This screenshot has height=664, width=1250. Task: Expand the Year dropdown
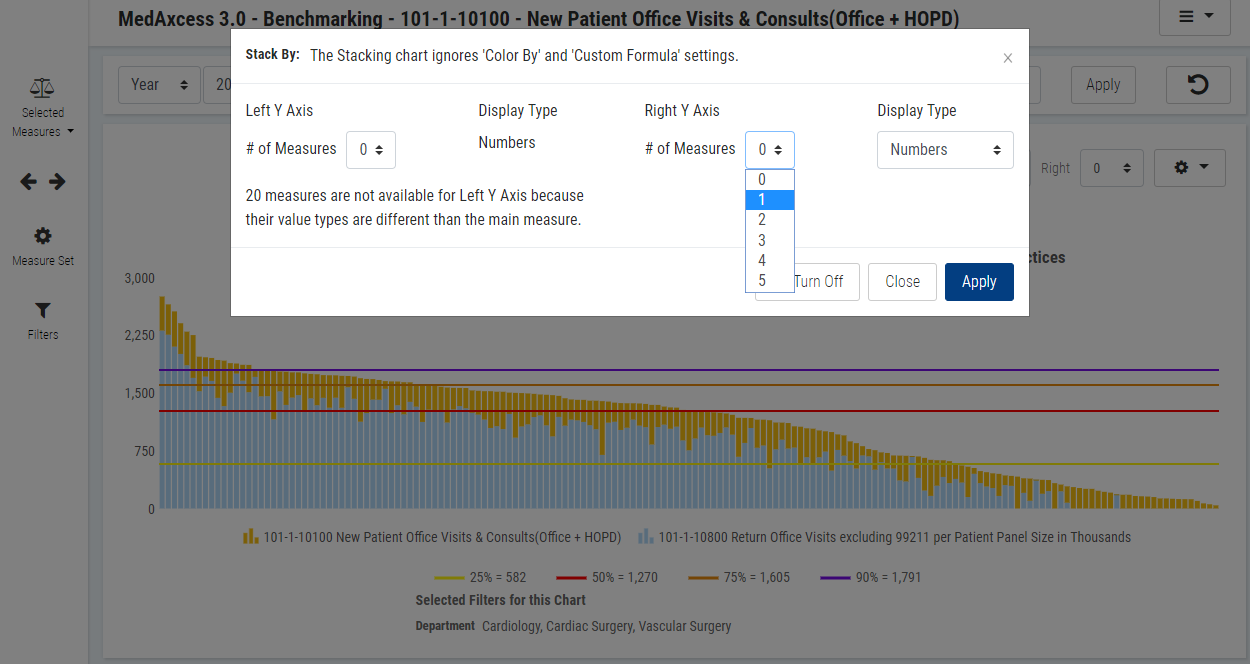(x=159, y=85)
